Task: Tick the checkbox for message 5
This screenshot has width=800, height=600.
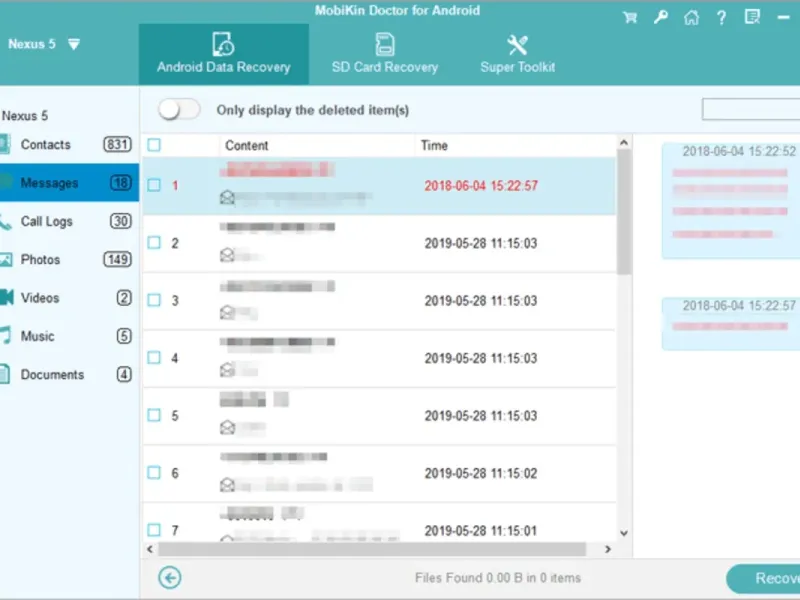Action: (154, 415)
